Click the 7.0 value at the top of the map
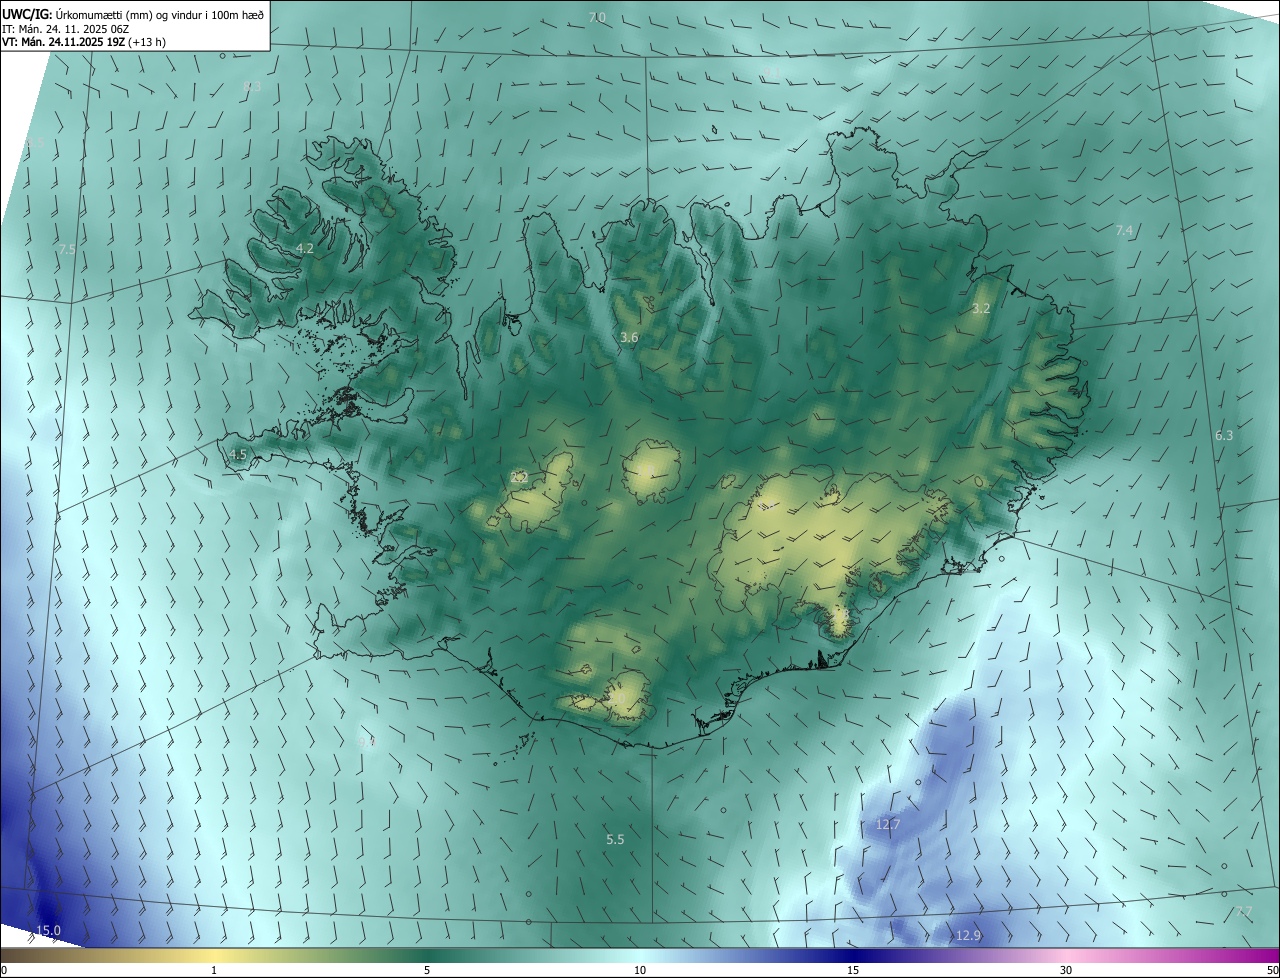 pos(597,18)
